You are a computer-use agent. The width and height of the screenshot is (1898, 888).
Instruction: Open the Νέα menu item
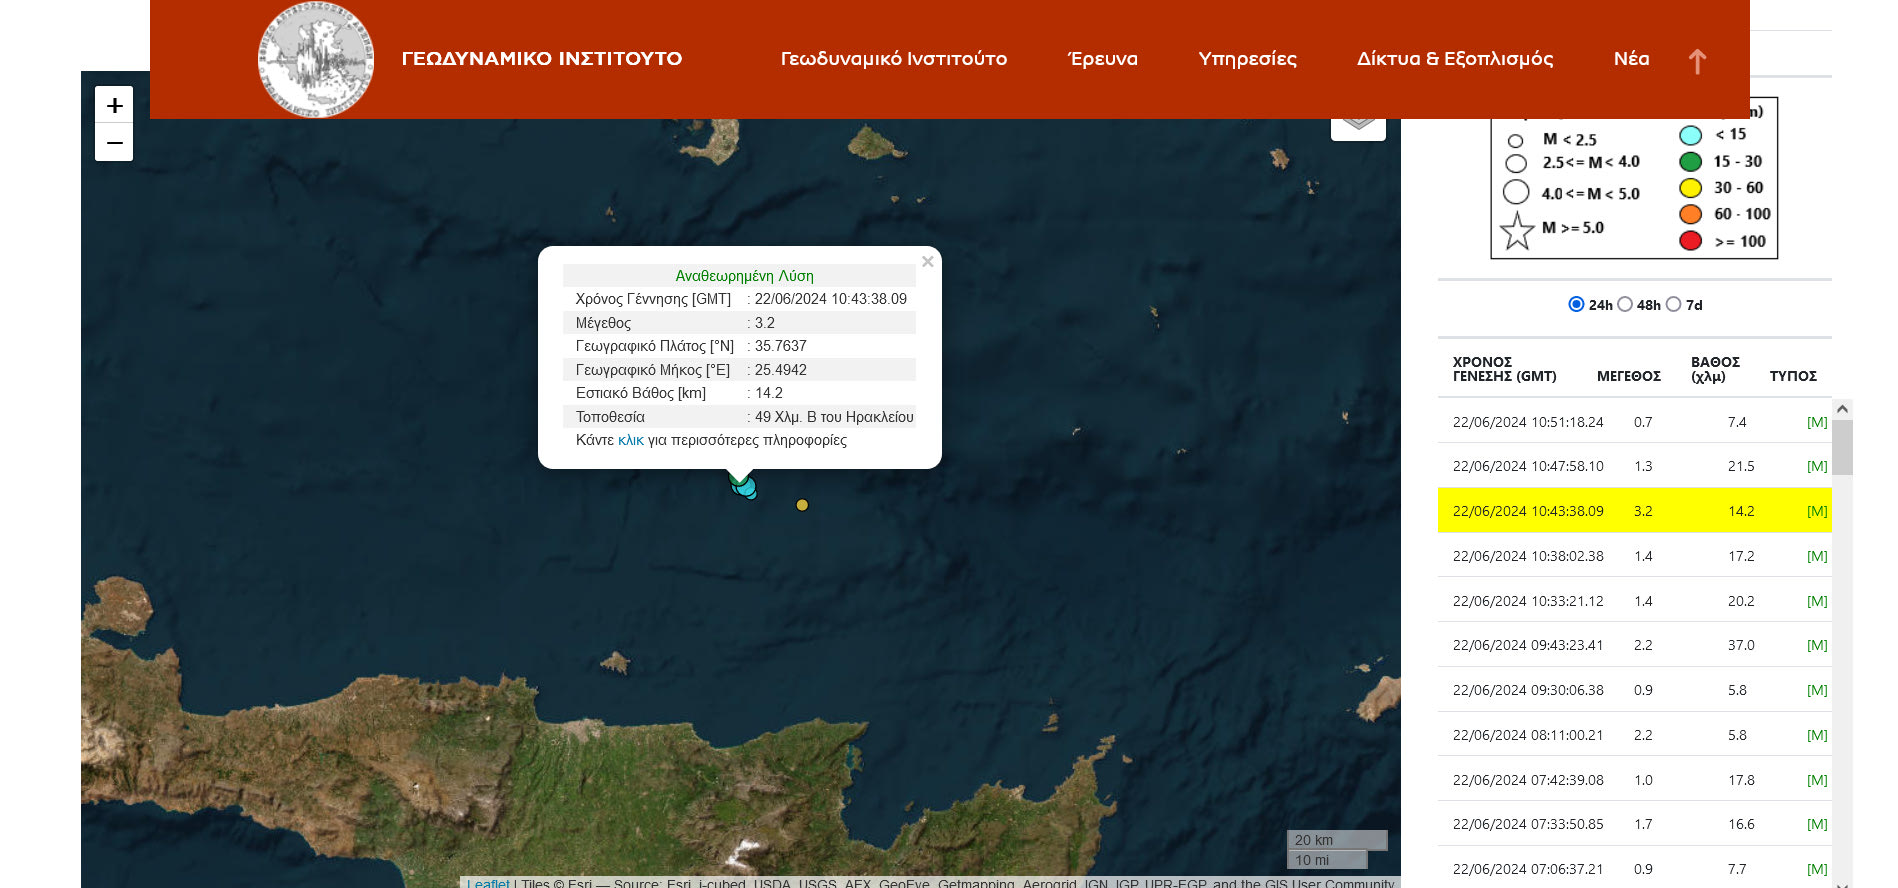tap(1631, 59)
